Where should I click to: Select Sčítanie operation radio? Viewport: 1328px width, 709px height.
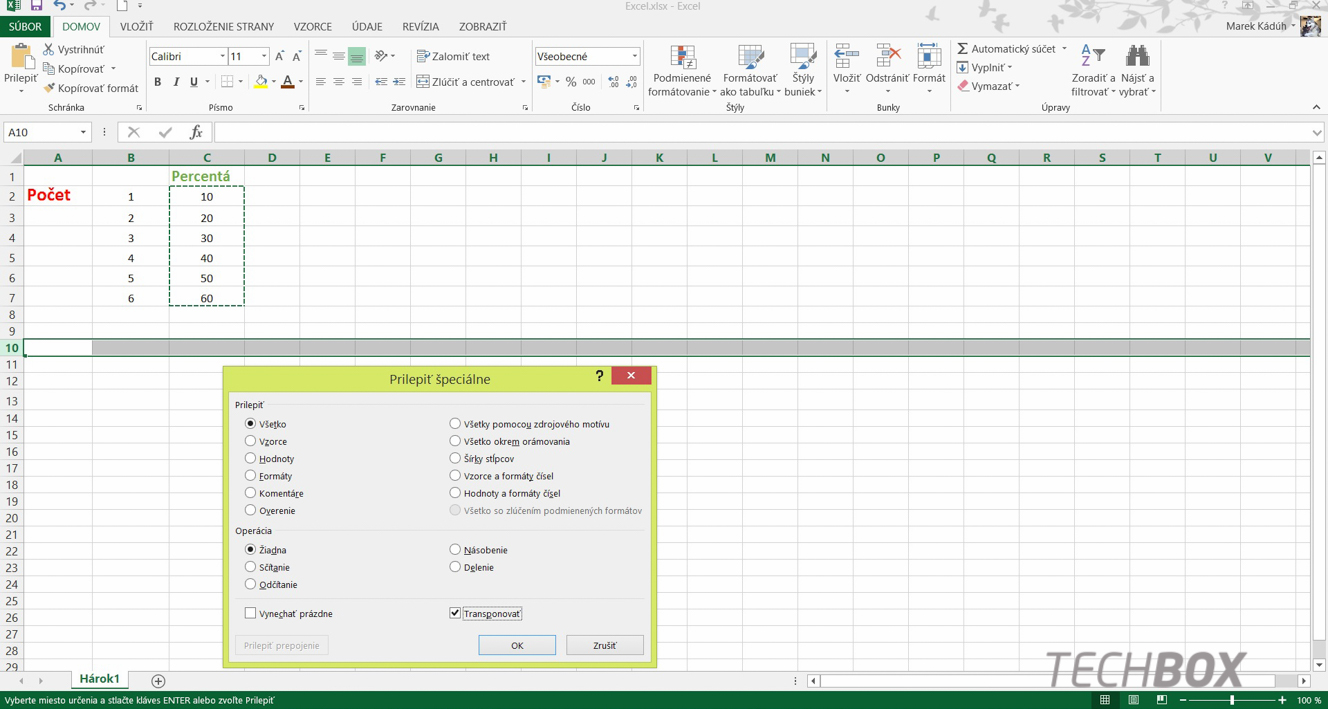250,567
